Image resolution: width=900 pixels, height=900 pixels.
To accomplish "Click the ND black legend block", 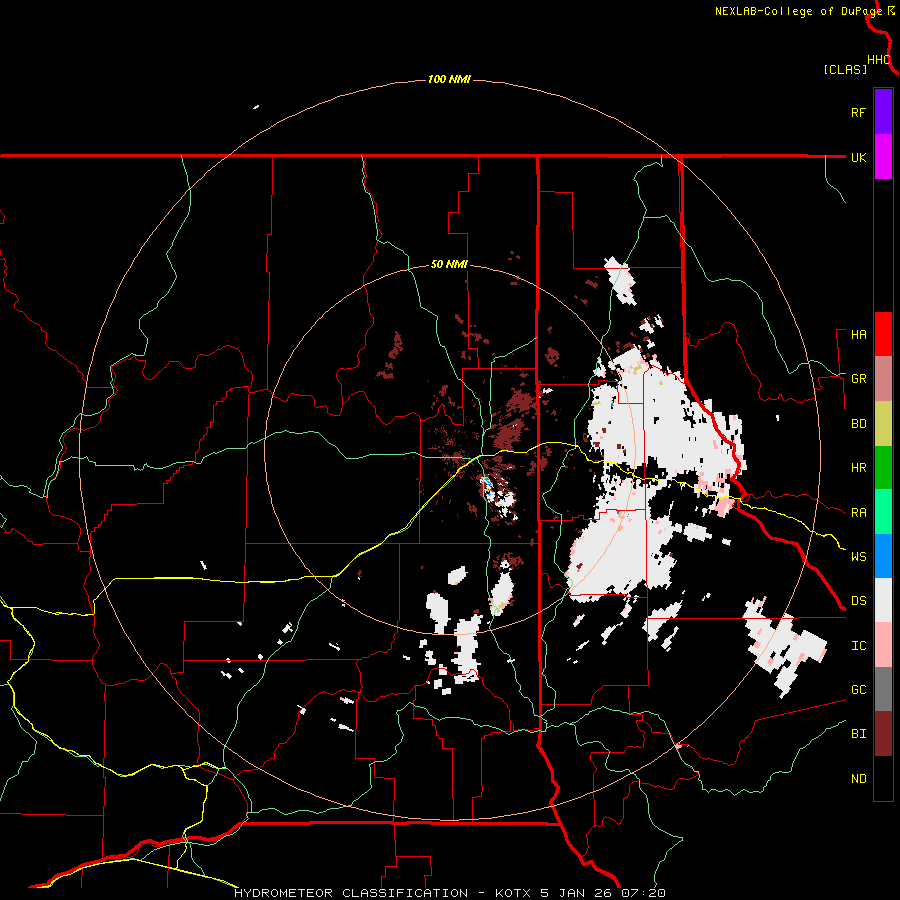I will click(883, 778).
